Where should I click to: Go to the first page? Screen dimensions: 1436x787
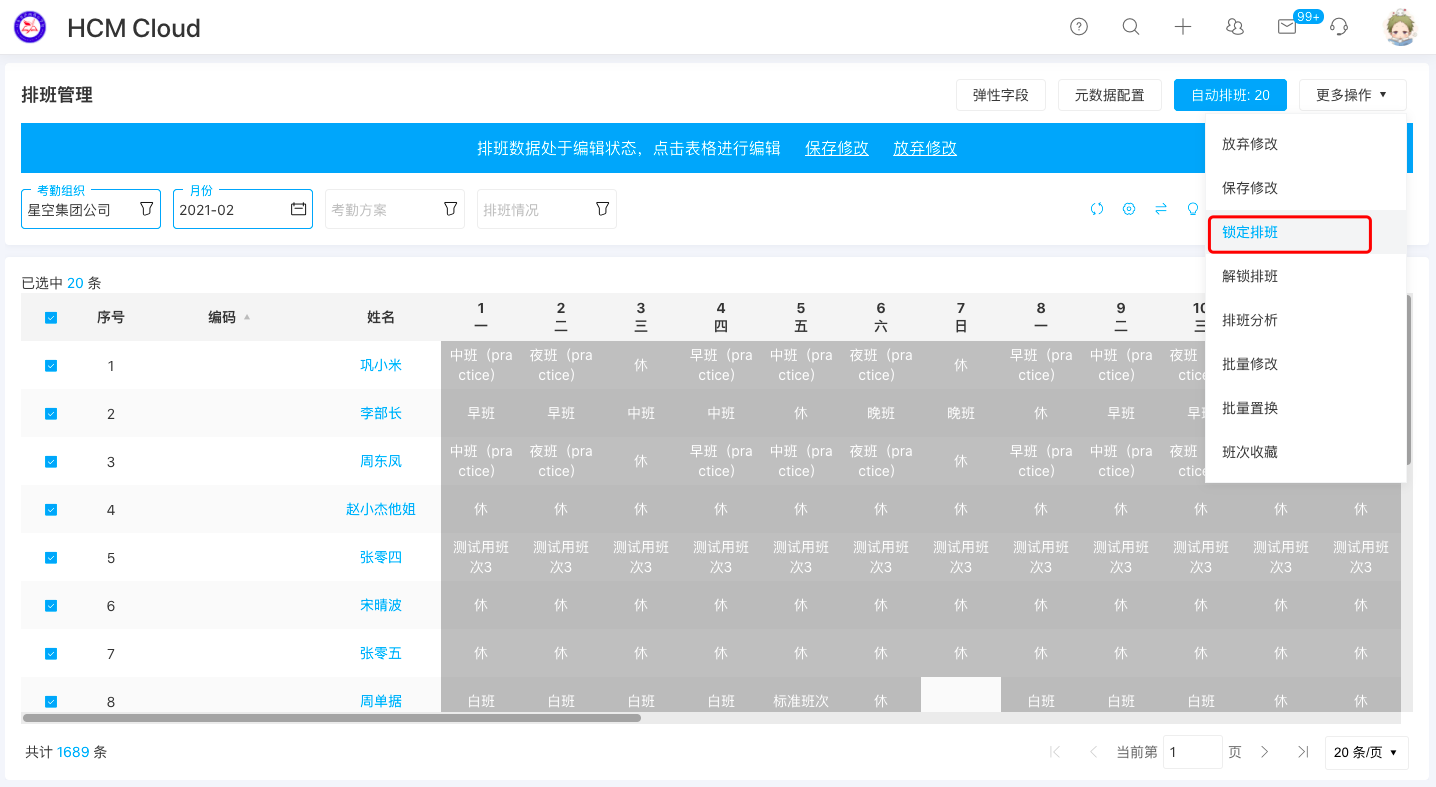(x=1054, y=752)
